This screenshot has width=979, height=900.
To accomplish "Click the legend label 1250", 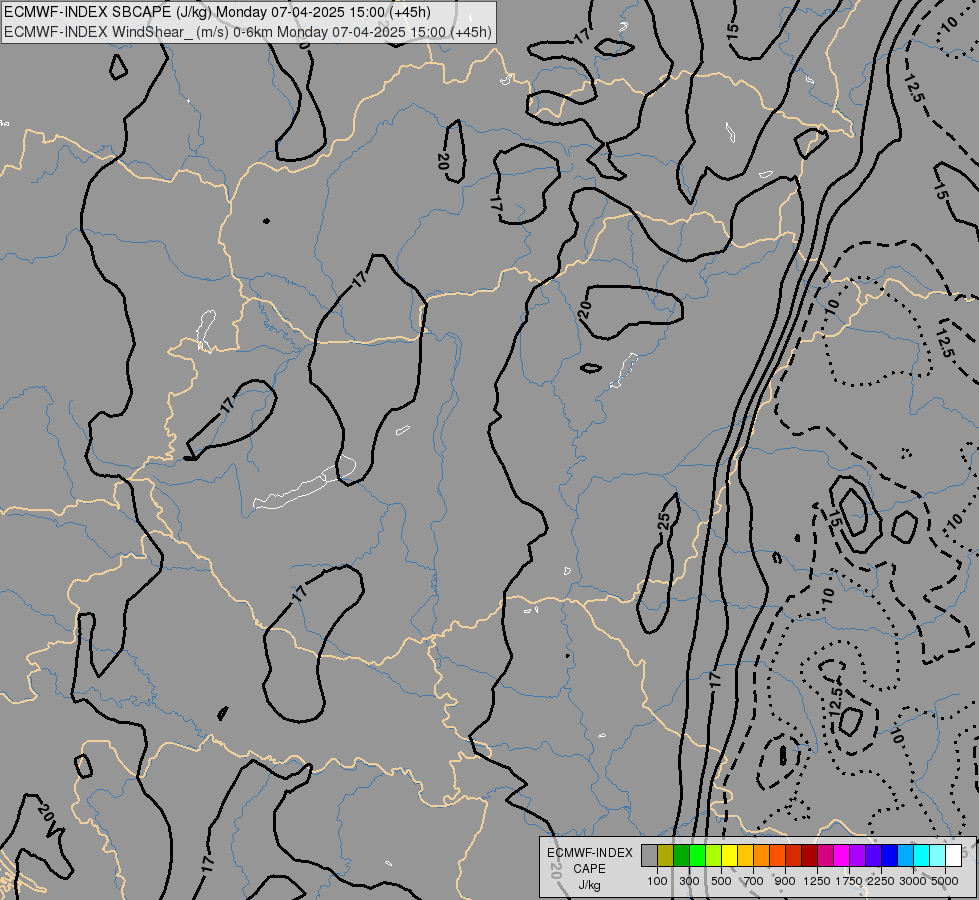I will tap(817, 881).
